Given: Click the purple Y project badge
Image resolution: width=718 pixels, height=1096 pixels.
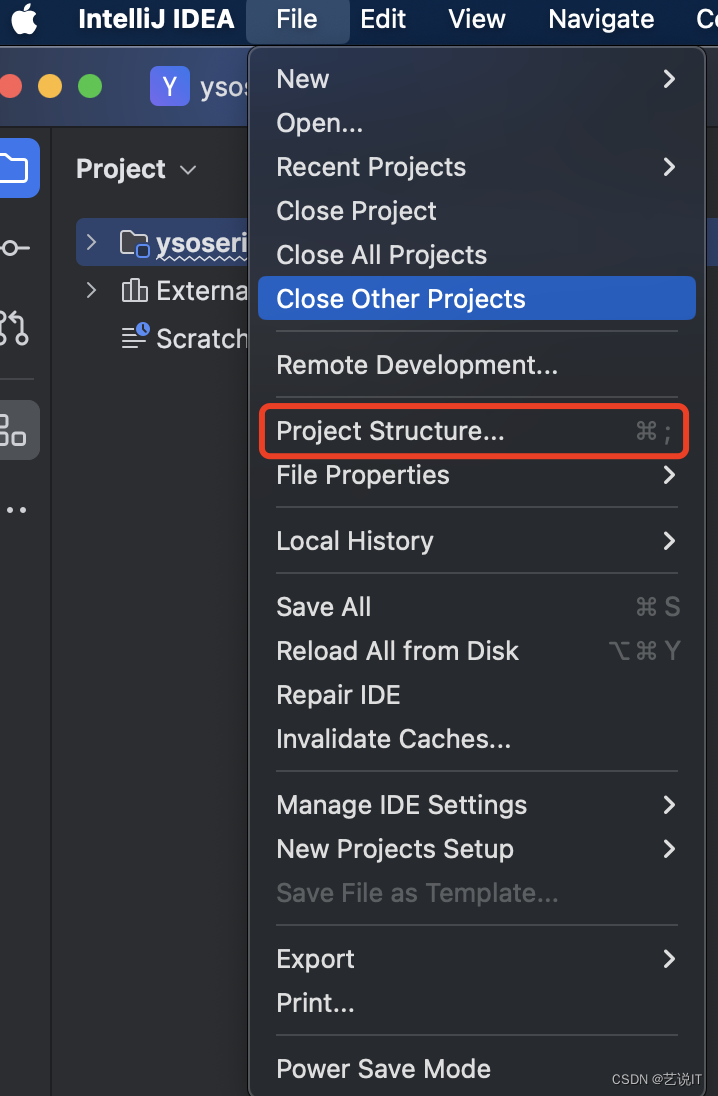Looking at the screenshot, I should 169,87.
